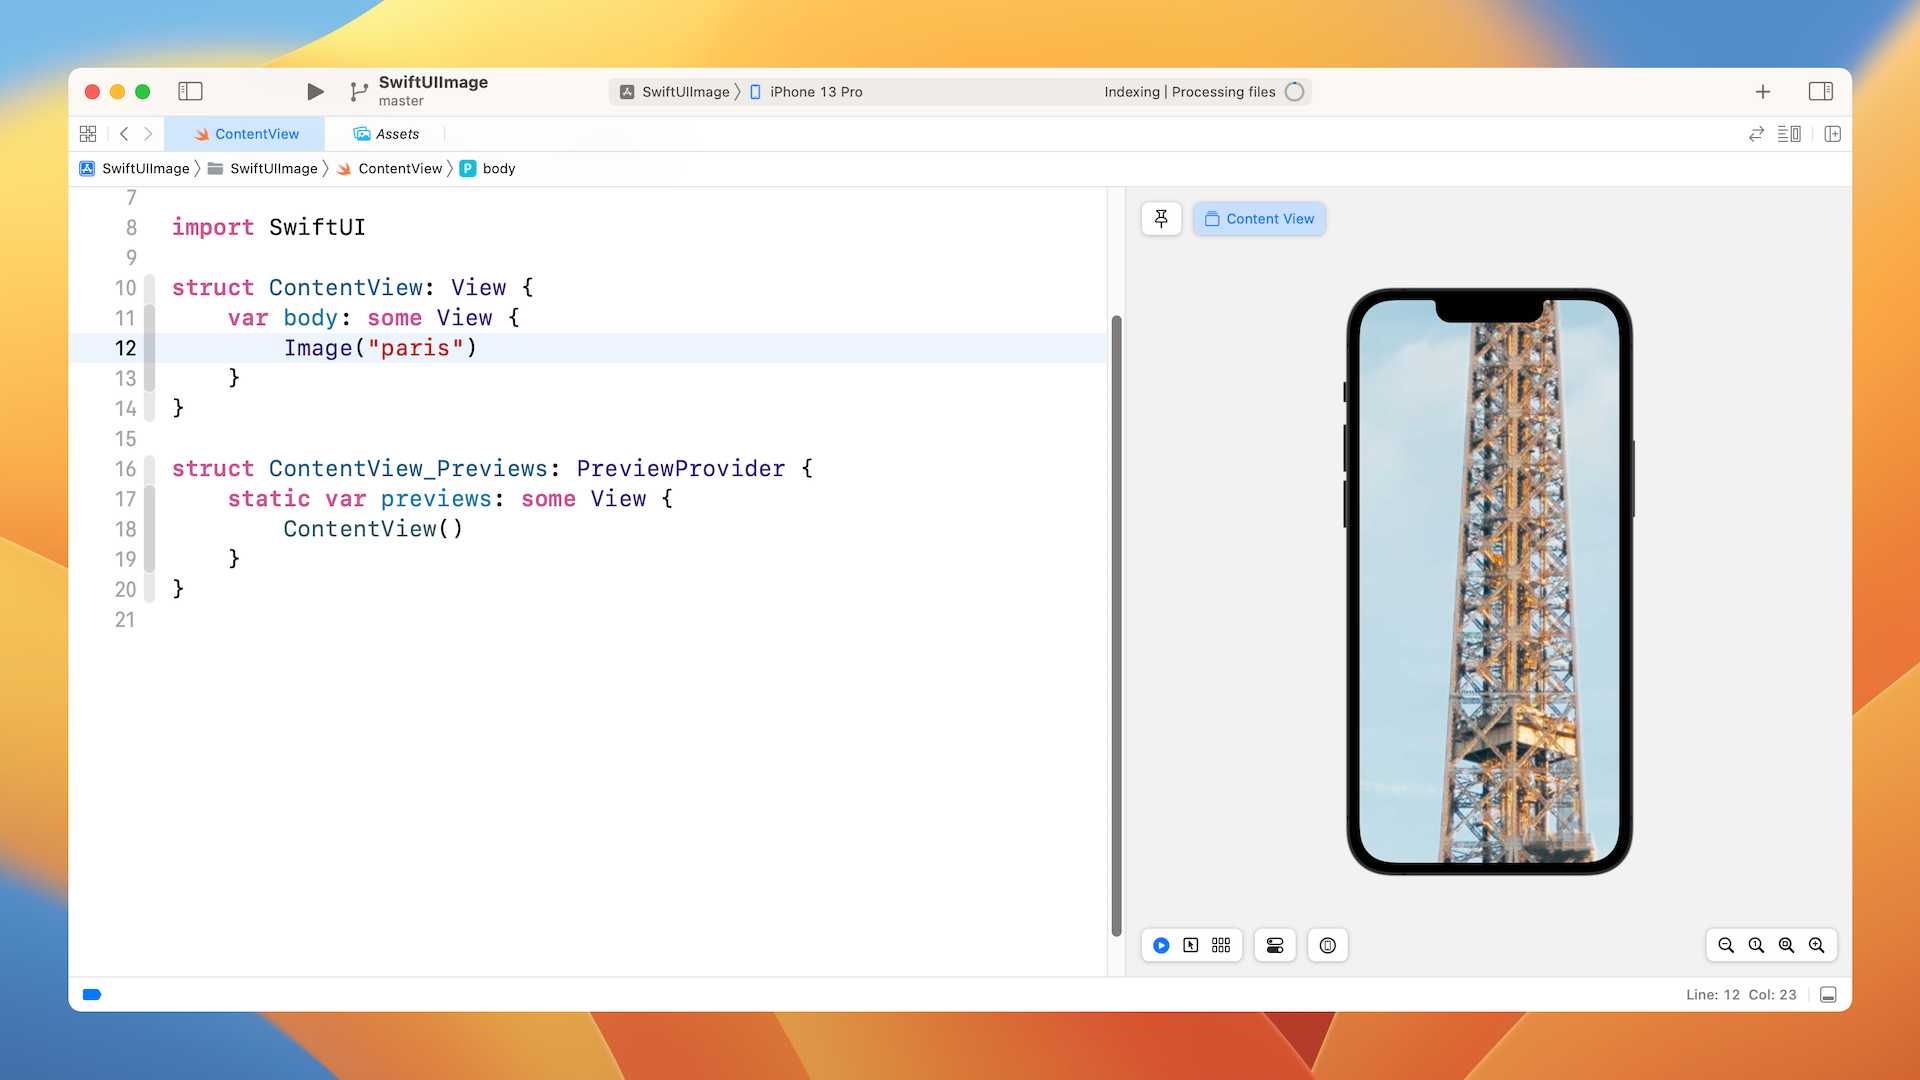Open the related items grid menu
This screenshot has width=1920, height=1080.
(88, 134)
